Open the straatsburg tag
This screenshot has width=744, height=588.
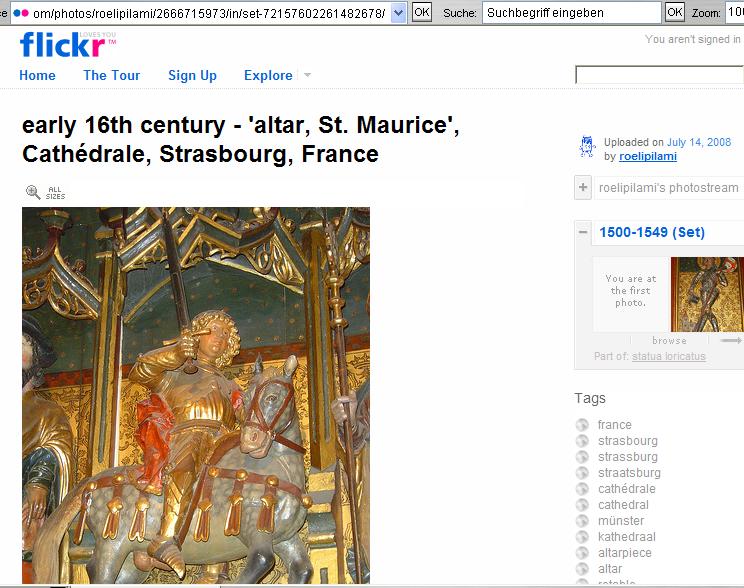click(x=629, y=473)
